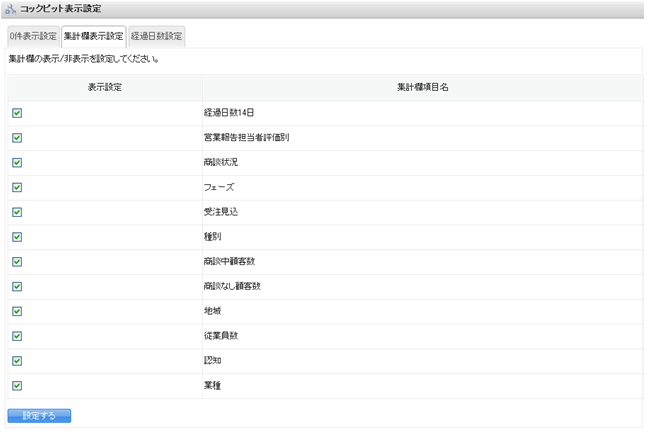
Task: Toggle the 商談なし顧客数 checkbox
Action: (x=17, y=286)
